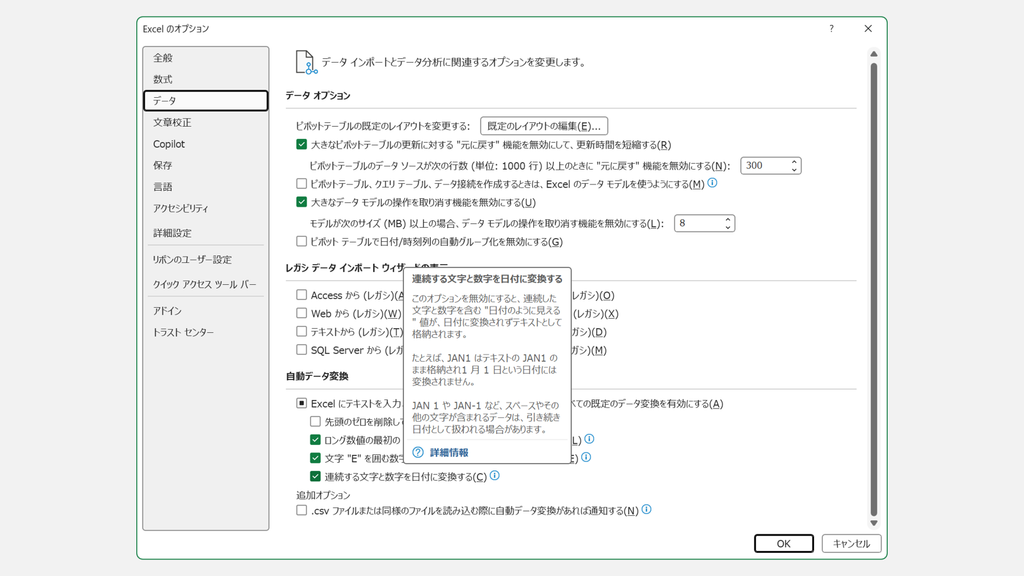Viewport: 1024px width, 576px height.
Task: Toggle Excel data model usage checkbox
Action: 301,184
